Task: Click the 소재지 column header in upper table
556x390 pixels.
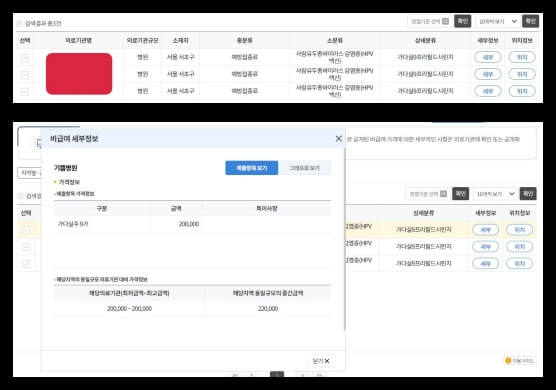Action: click(x=180, y=40)
